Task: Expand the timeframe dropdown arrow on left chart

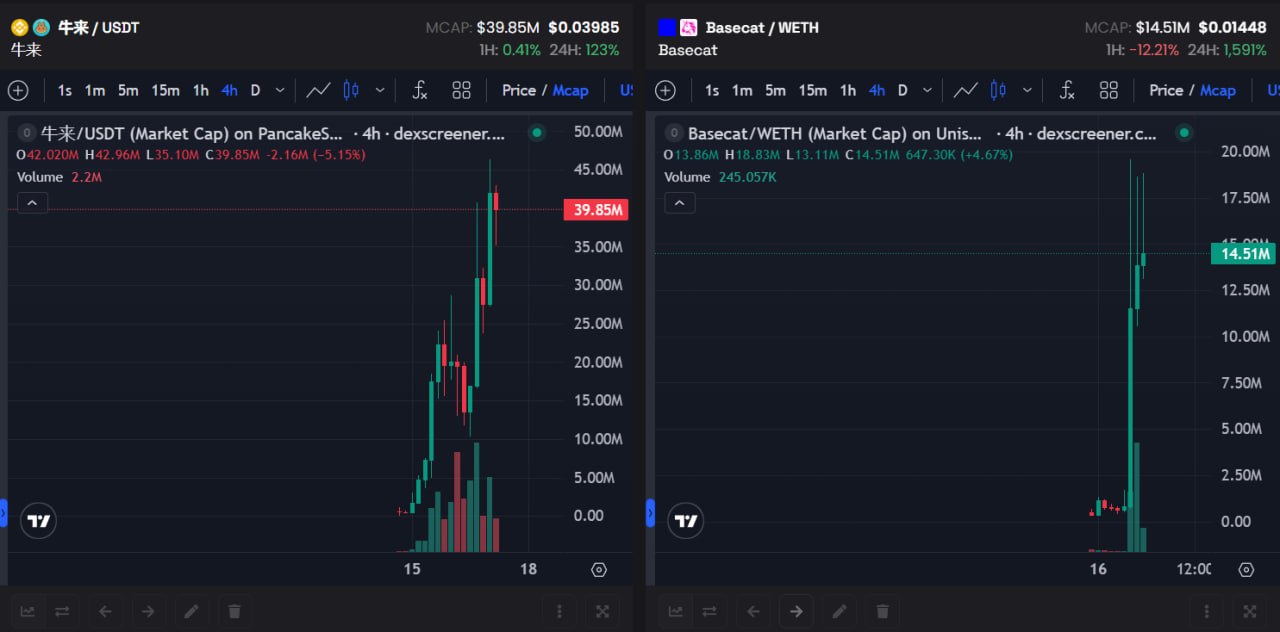Action: 280,90
